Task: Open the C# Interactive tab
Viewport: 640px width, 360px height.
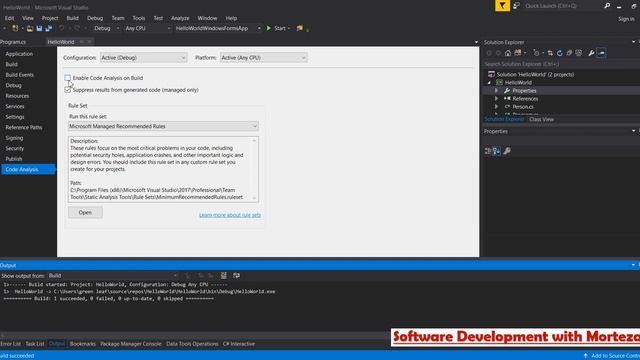Action: click(239, 344)
